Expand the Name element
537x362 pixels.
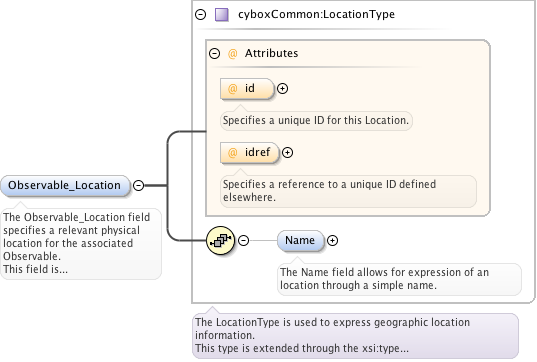[332, 240]
